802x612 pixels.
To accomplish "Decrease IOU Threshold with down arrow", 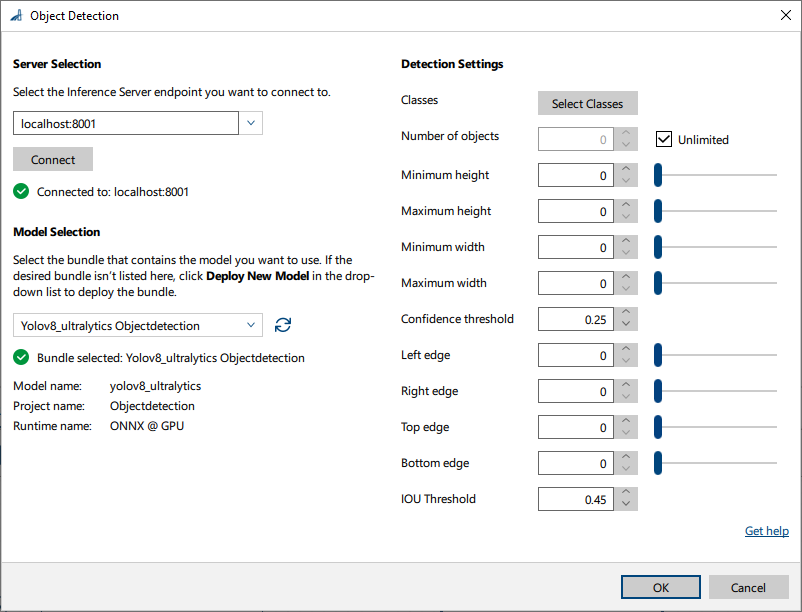I will pos(626,505).
